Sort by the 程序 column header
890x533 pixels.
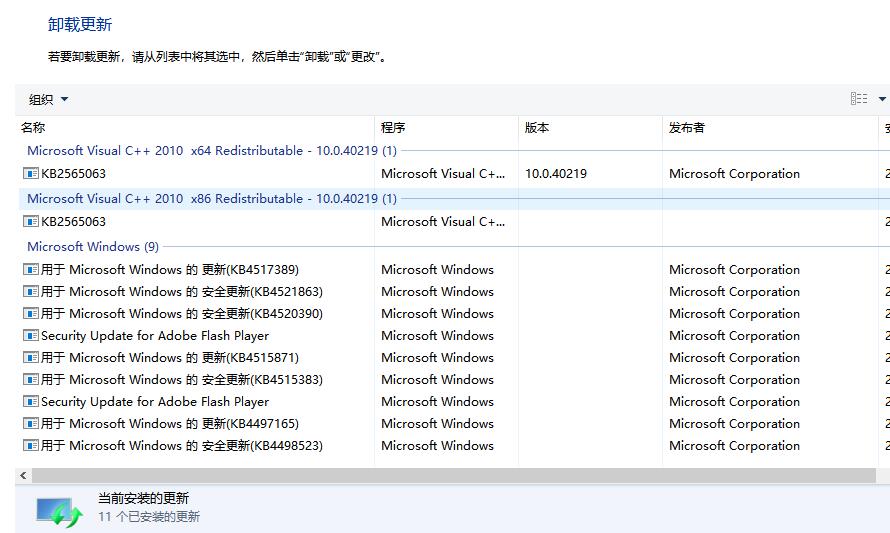(x=393, y=128)
